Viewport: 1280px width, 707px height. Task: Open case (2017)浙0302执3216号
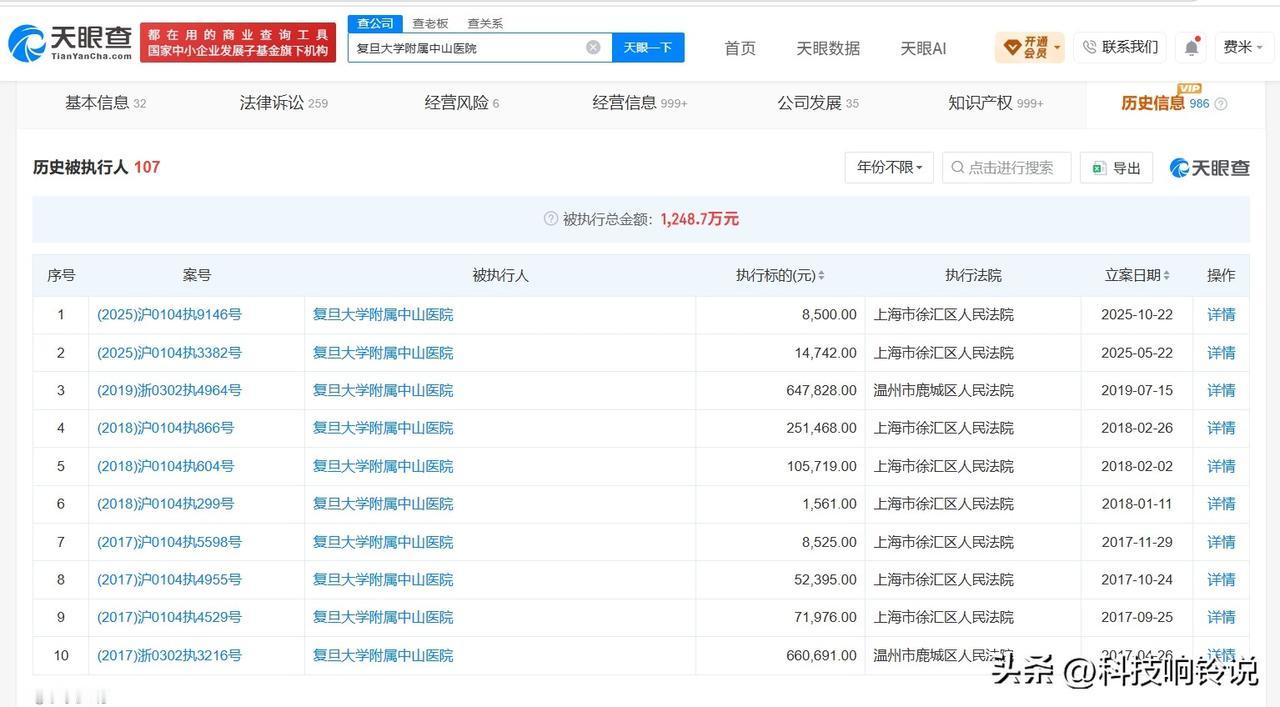[169, 655]
